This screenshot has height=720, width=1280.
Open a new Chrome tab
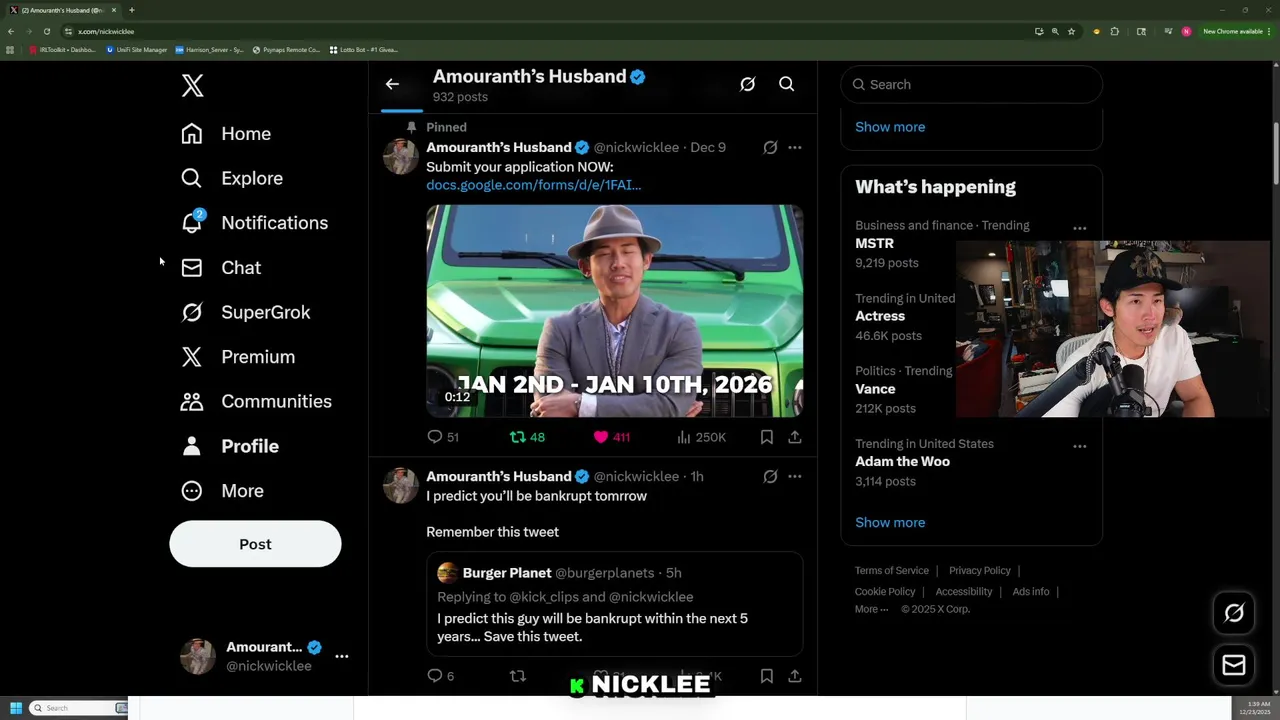[131, 10]
